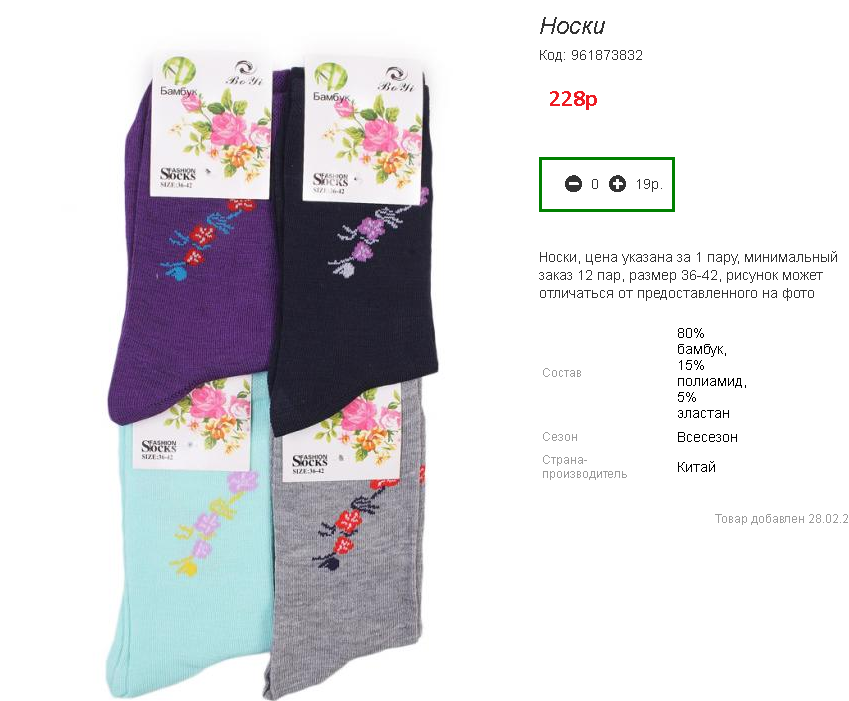This screenshot has width=849, height=701.
Task: Click the quantity value 0 field
Action: point(595,185)
